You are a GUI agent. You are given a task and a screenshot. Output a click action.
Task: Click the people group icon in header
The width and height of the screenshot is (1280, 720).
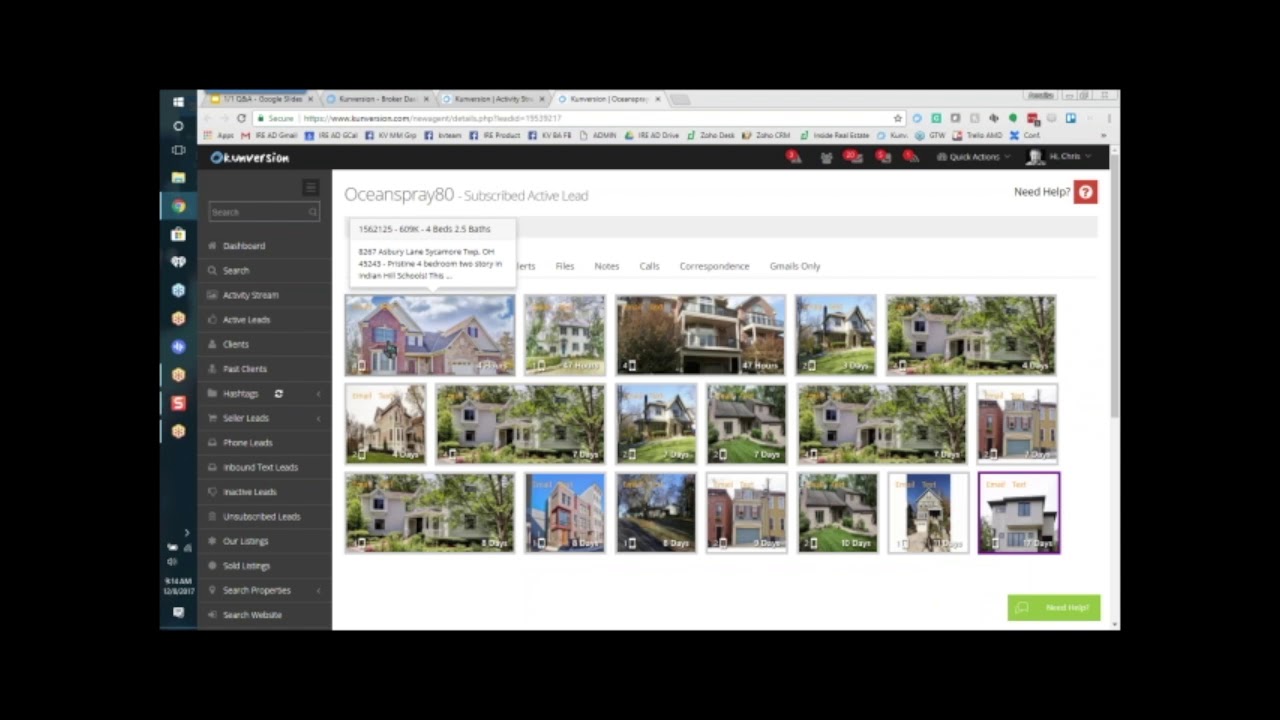click(826, 157)
